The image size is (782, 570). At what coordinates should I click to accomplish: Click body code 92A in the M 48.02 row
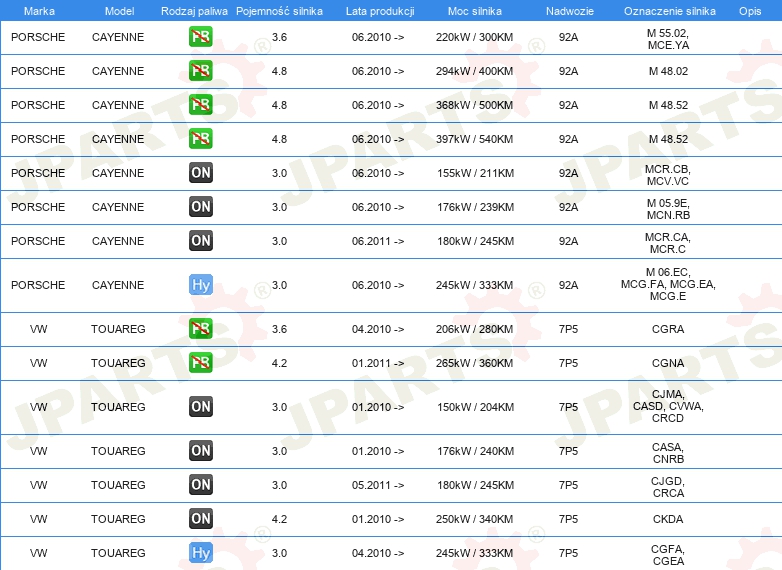pyautogui.click(x=569, y=71)
